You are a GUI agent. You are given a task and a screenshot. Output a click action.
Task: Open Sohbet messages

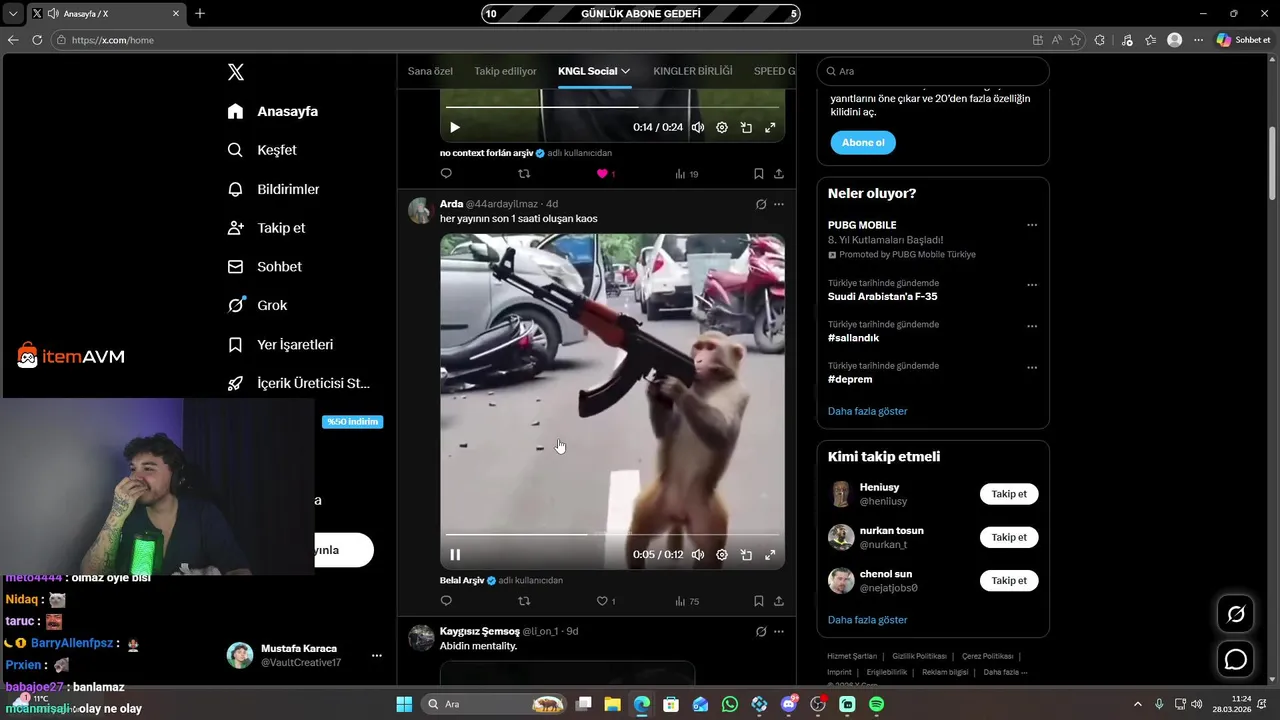click(264, 267)
